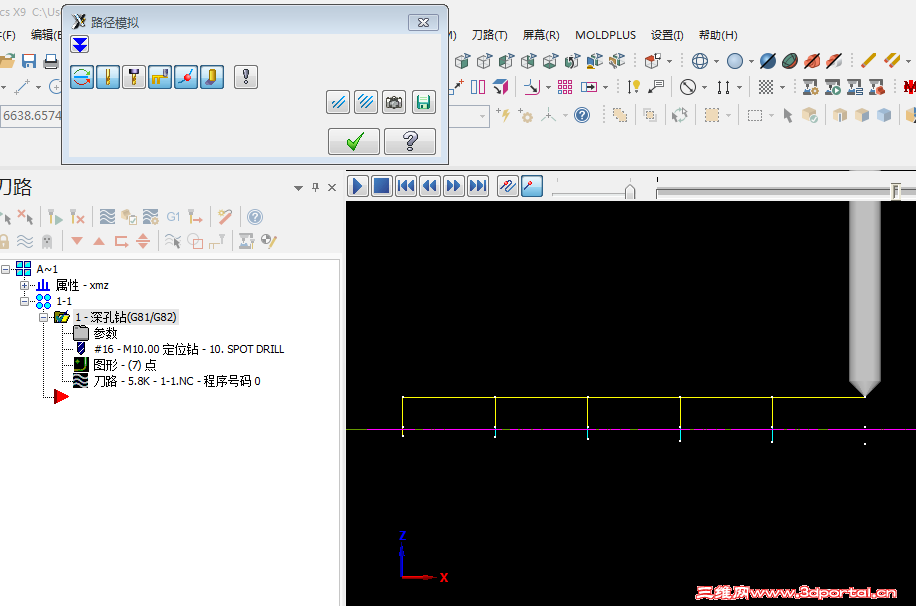This screenshot has width=916, height=606.
Task: Click regenerate all selected operations icon
Action: pyautogui.click(x=55, y=217)
